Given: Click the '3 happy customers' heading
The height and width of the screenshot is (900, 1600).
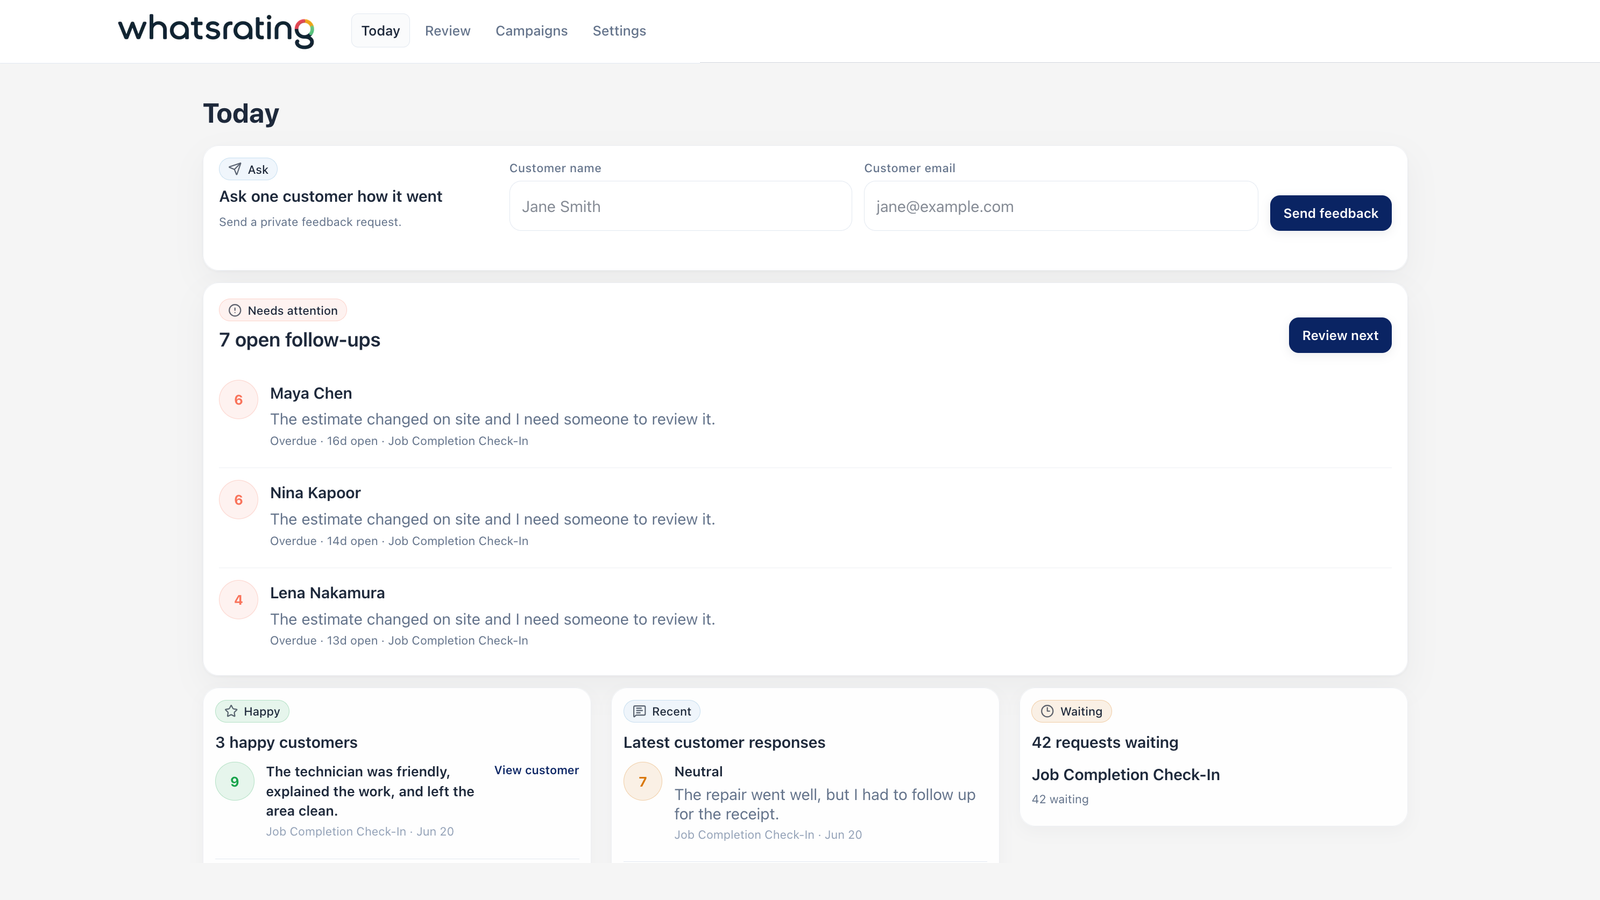Looking at the screenshot, I should [x=286, y=742].
